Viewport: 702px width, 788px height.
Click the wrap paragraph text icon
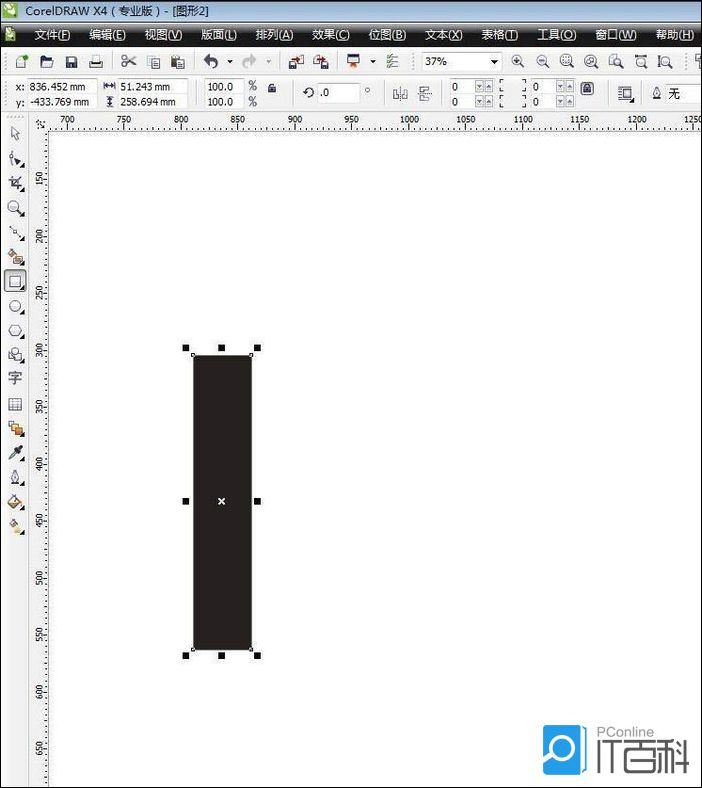626,93
